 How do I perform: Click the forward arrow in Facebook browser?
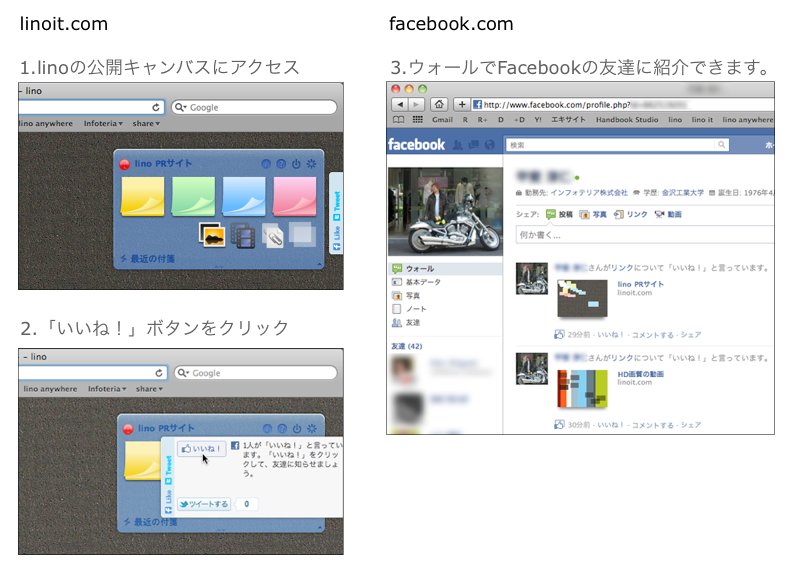click(x=416, y=105)
